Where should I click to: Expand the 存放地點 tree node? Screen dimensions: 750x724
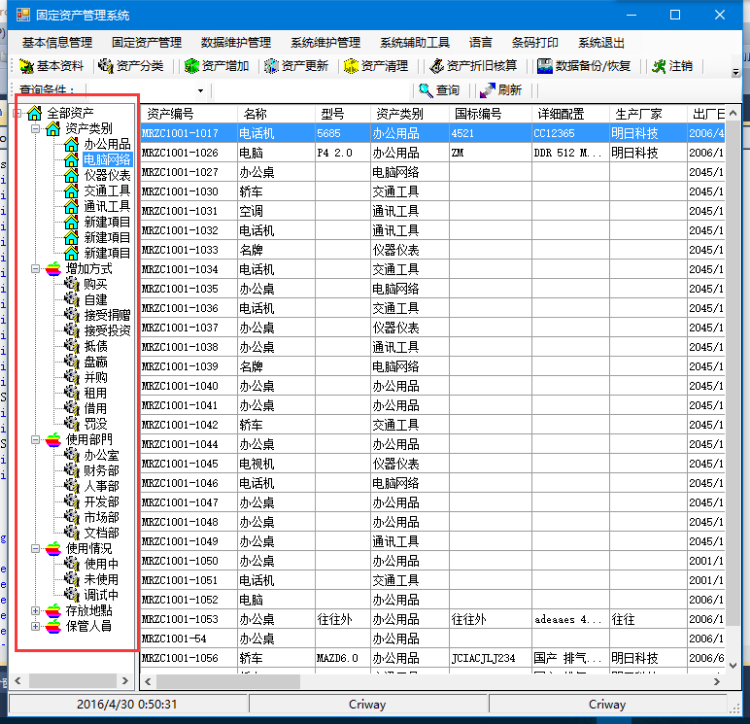tap(37, 611)
